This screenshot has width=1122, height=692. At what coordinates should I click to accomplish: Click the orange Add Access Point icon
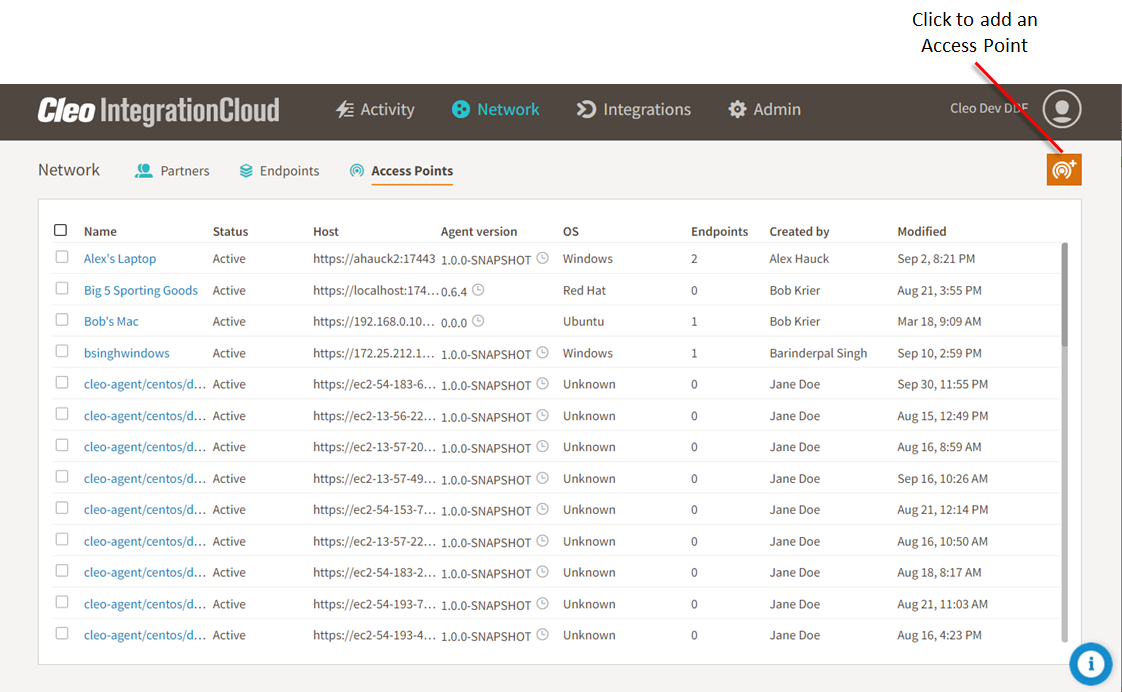(x=1064, y=169)
